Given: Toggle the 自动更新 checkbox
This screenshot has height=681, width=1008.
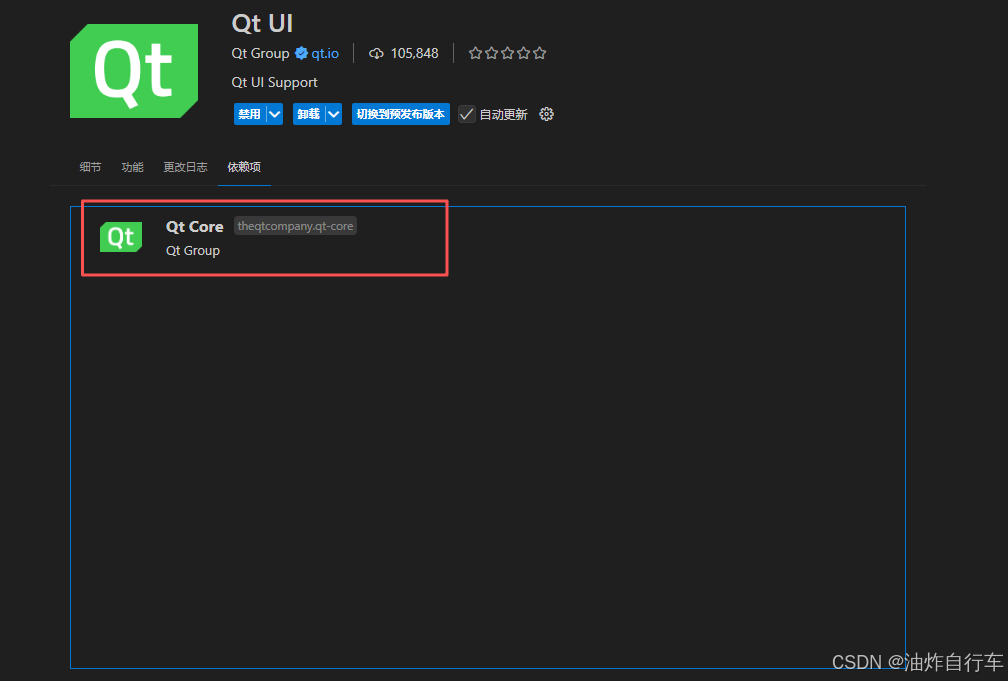Looking at the screenshot, I should pos(467,114).
